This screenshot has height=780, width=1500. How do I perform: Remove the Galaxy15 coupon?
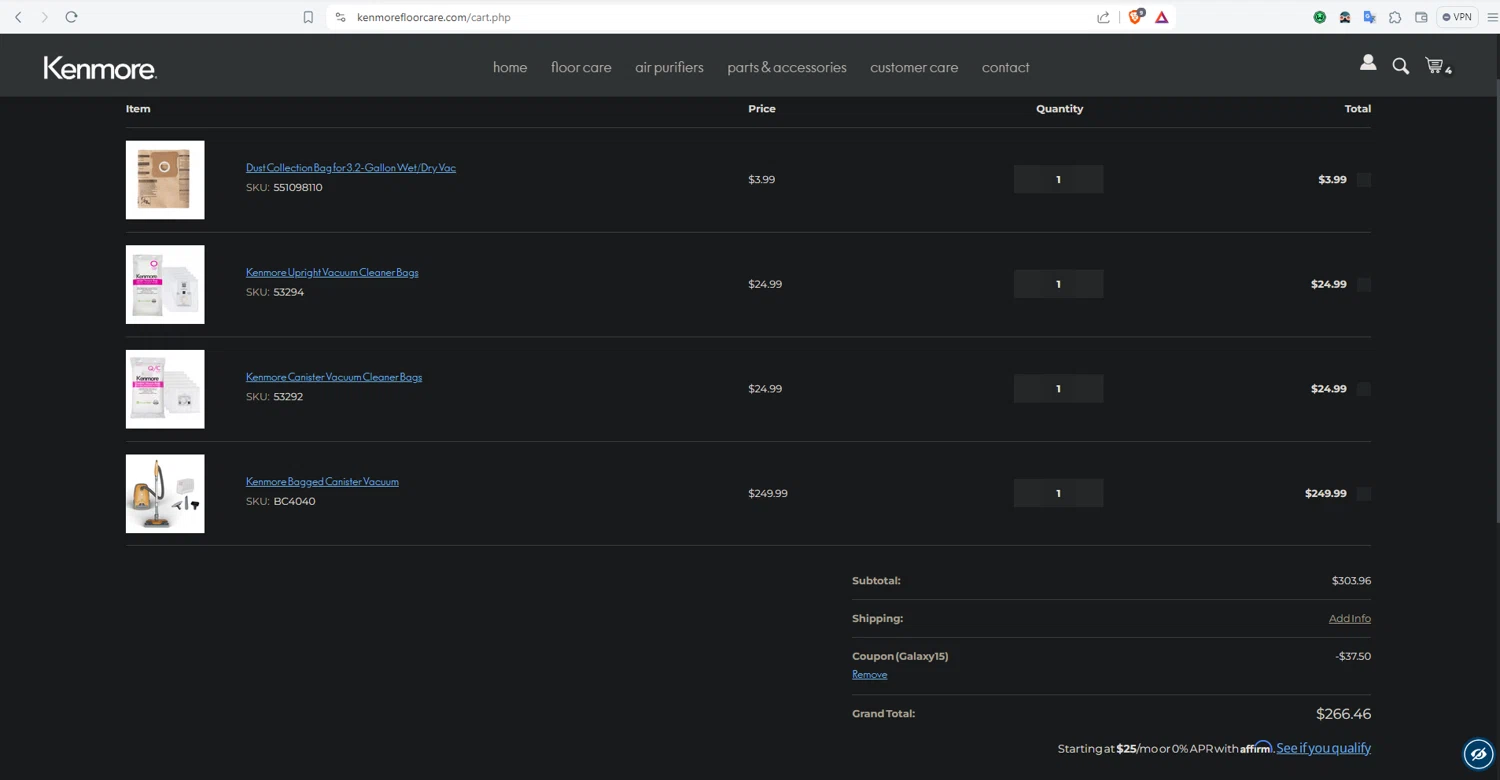pos(870,675)
